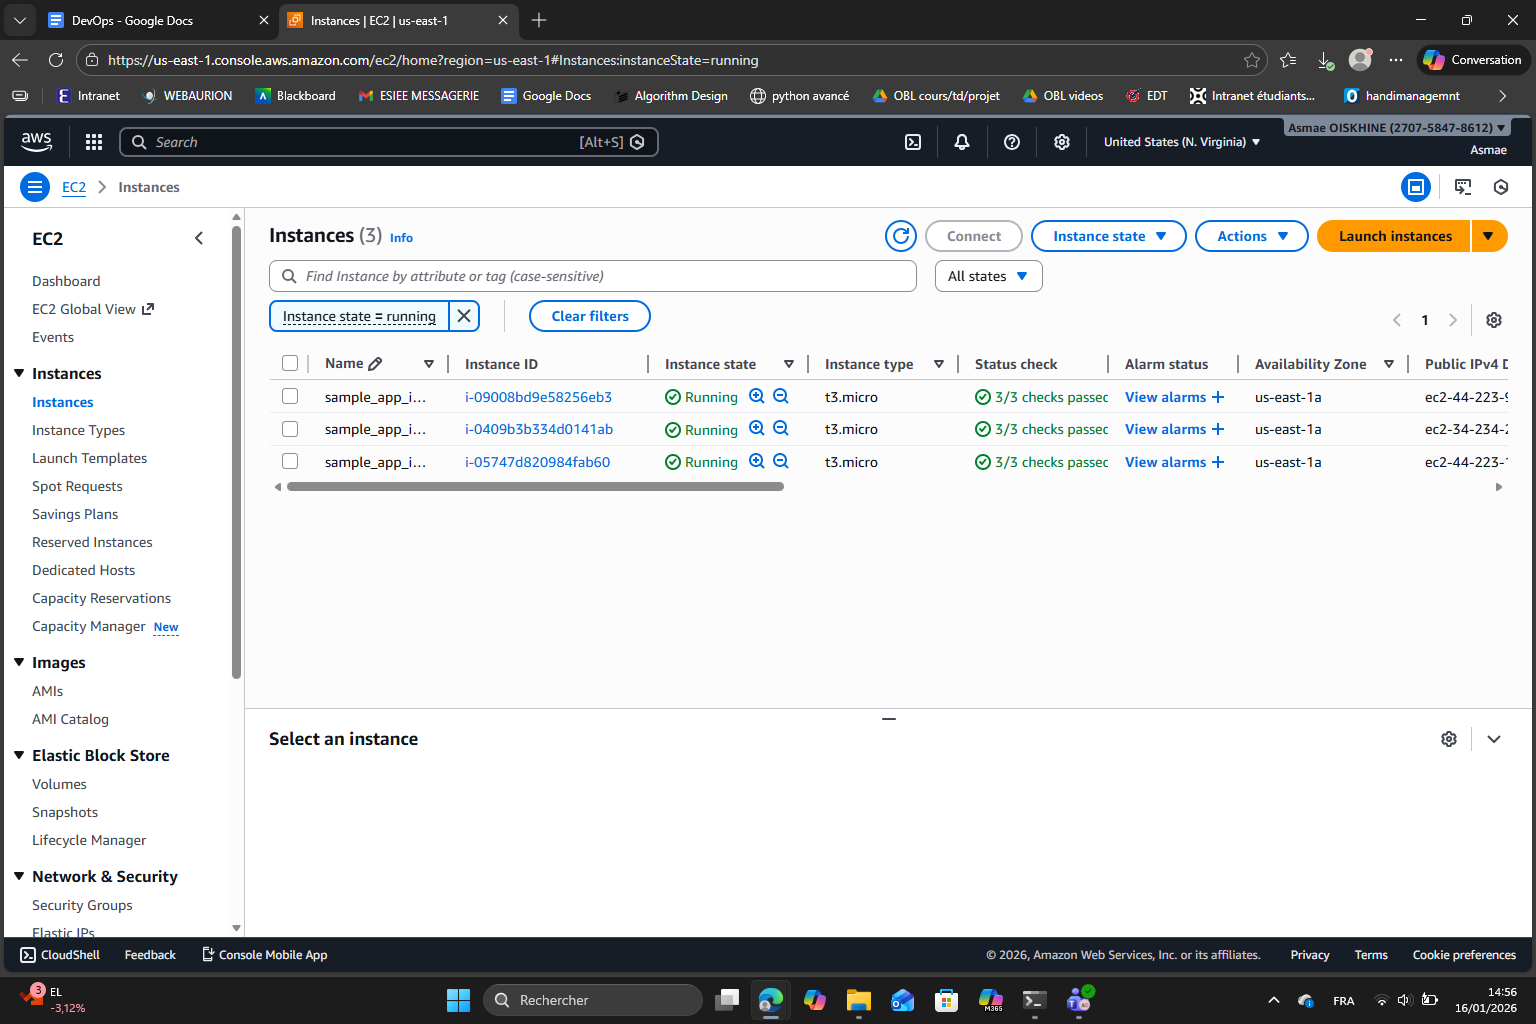Open the notifications bell icon
The height and width of the screenshot is (1024, 1536).
pos(961,141)
